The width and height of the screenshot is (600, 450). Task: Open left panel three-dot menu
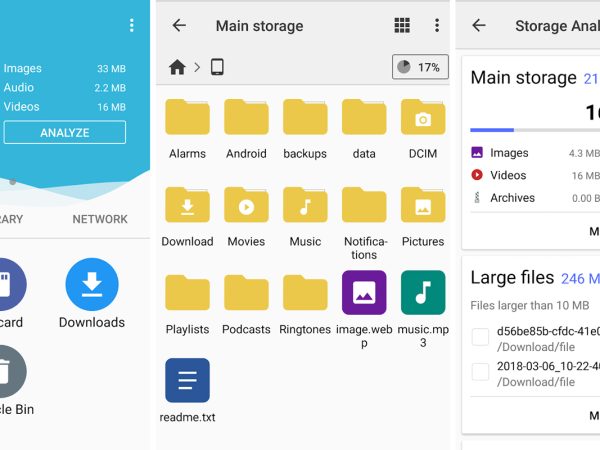[131, 26]
